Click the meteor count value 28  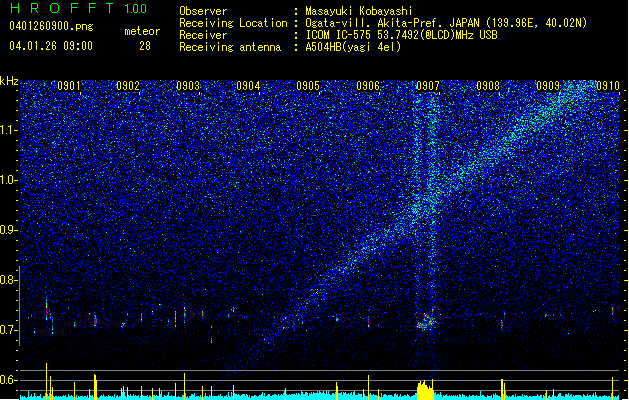[145, 46]
